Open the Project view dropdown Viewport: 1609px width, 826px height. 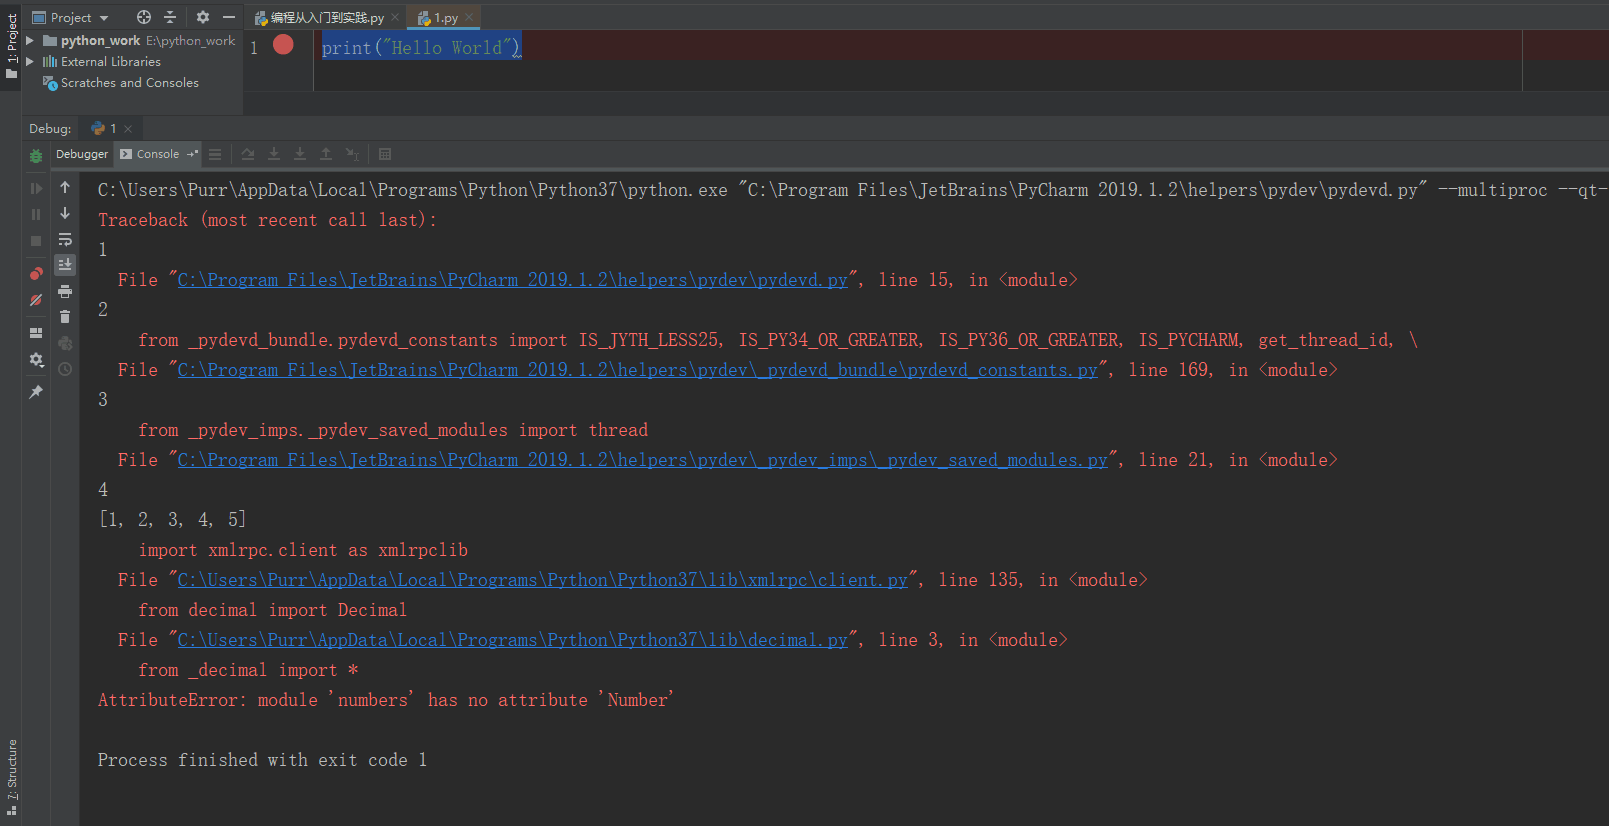coord(70,17)
